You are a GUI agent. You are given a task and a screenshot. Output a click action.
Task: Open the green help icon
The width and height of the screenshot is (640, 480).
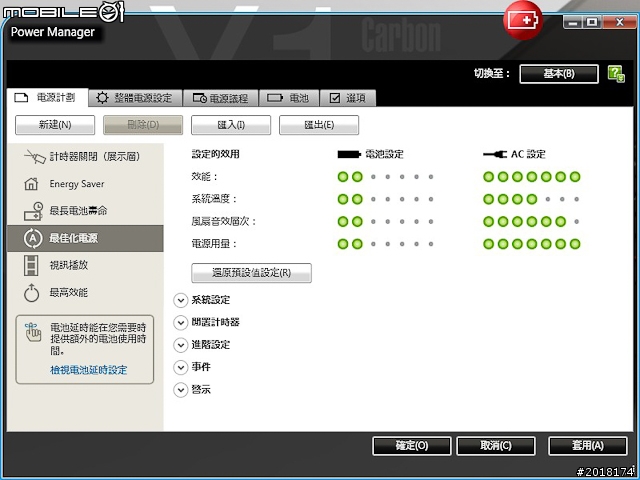pyautogui.click(x=616, y=74)
